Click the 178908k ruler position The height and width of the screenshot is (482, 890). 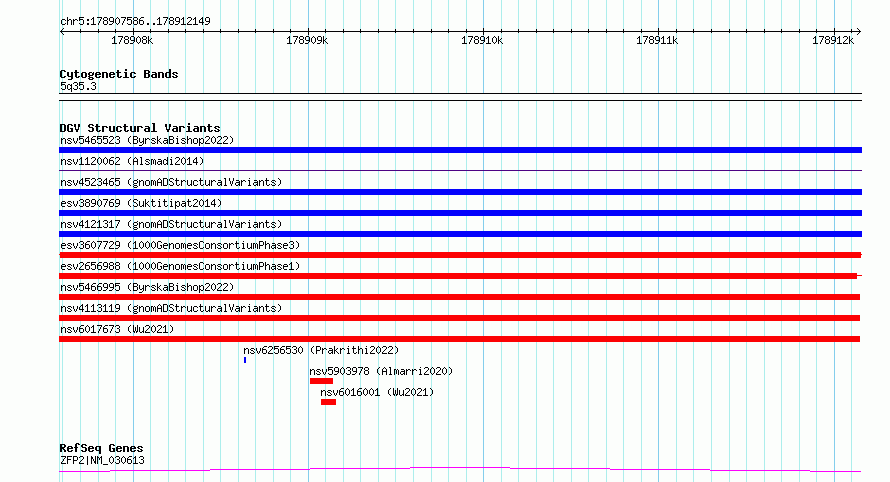(132, 41)
